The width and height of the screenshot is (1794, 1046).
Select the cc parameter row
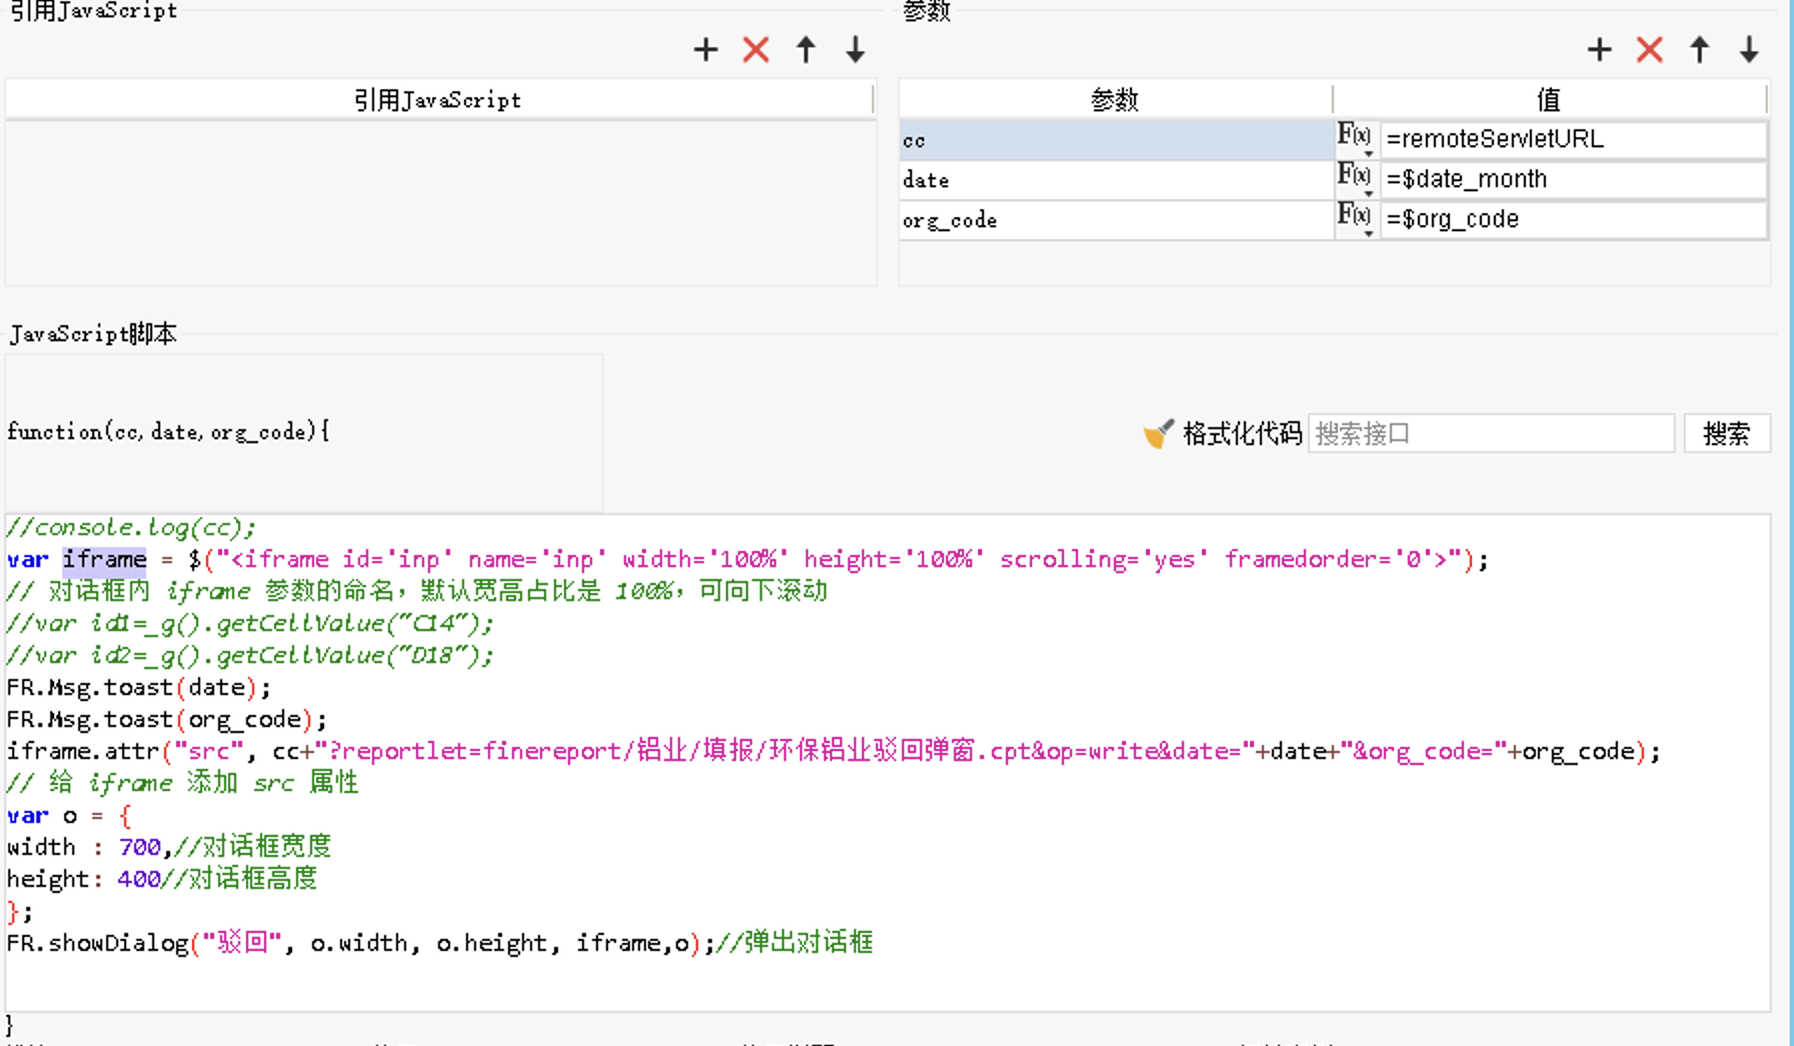pos(1115,140)
